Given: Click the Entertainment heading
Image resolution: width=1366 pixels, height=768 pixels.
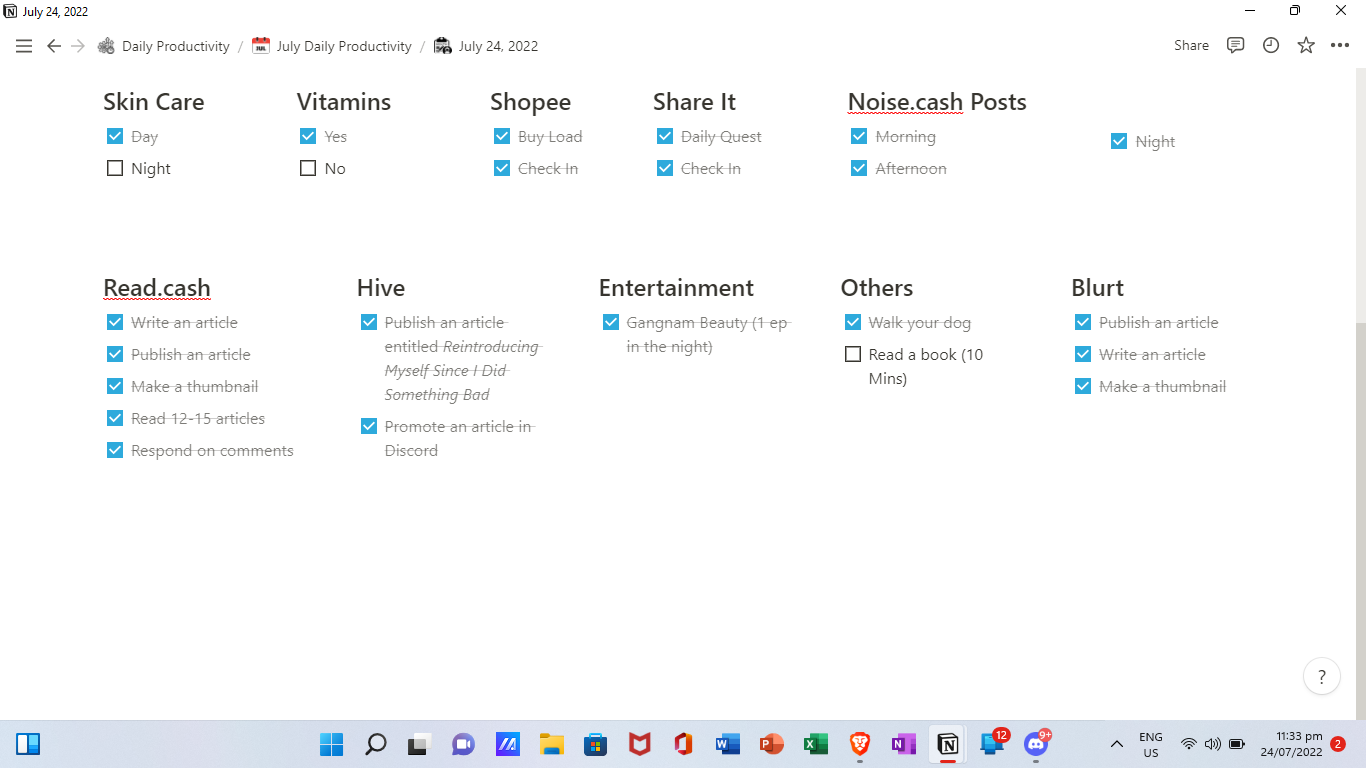Looking at the screenshot, I should (676, 288).
